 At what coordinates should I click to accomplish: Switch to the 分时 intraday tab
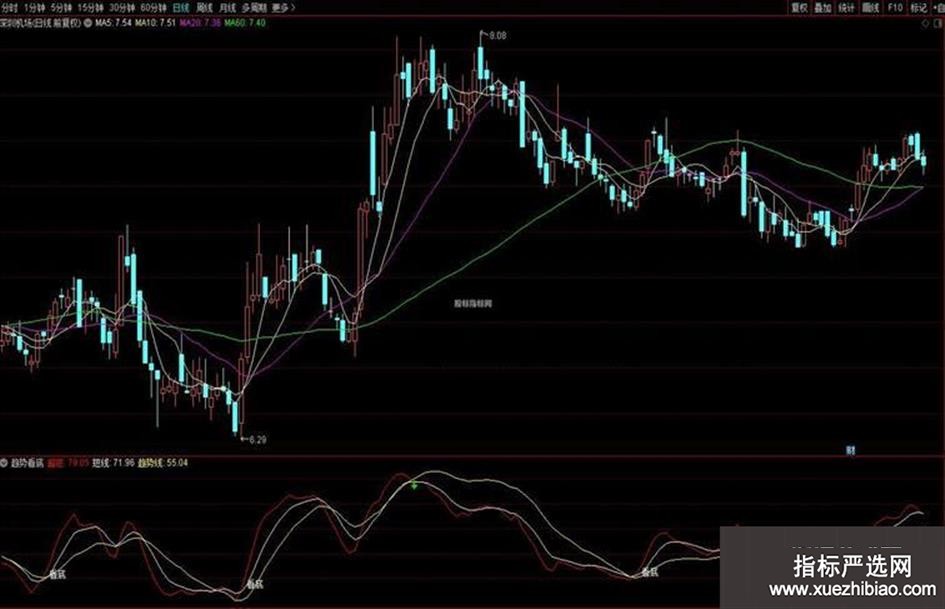[x=10, y=8]
